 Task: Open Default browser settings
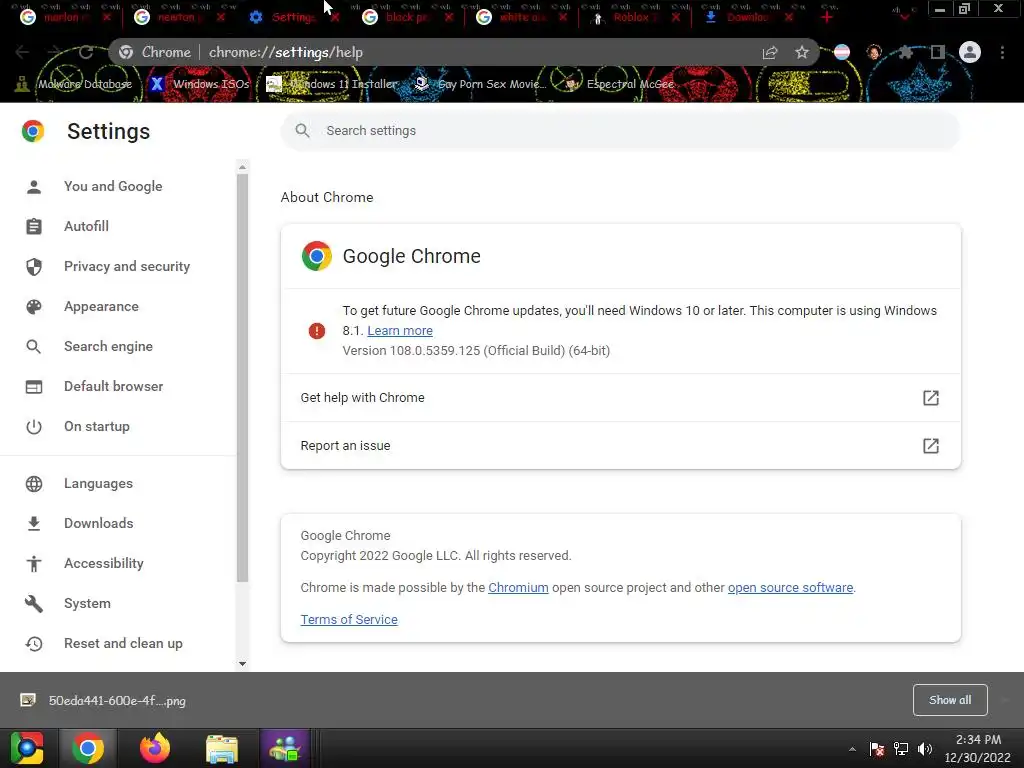pos(114,386)
